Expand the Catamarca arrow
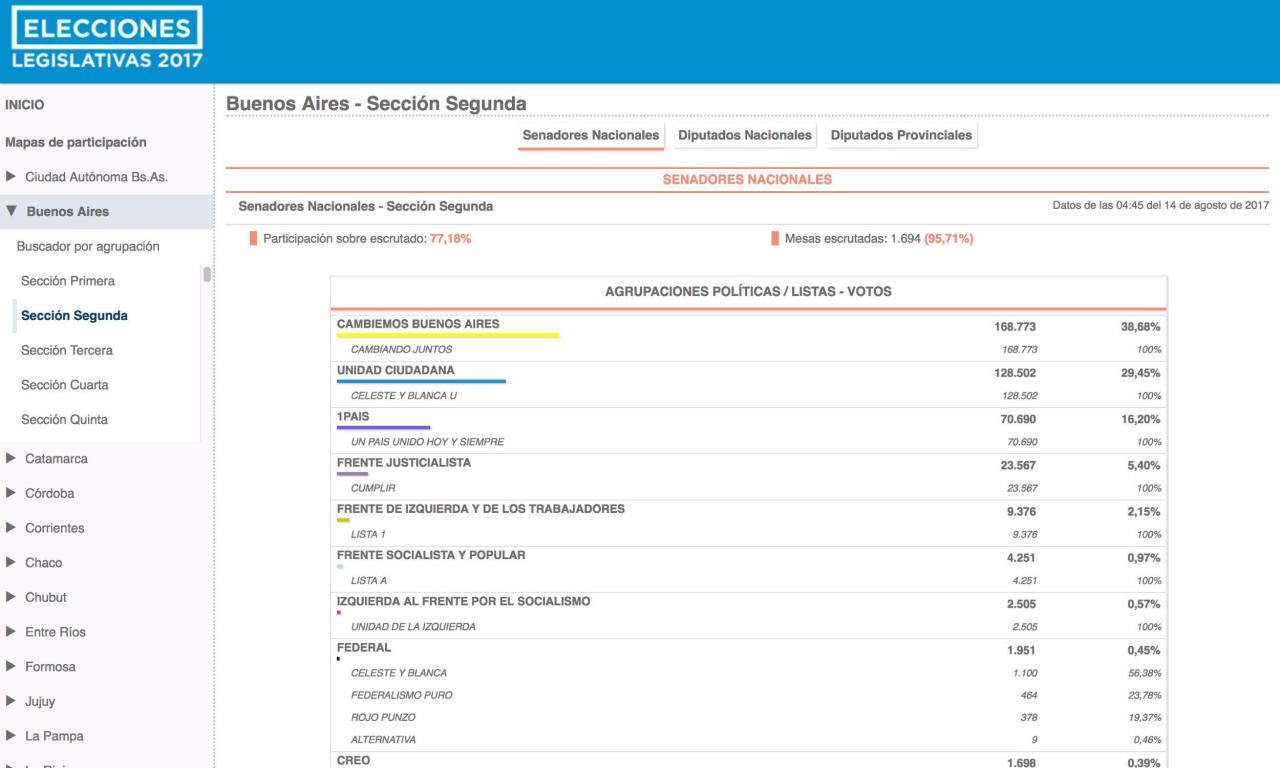 click(11, 459)
